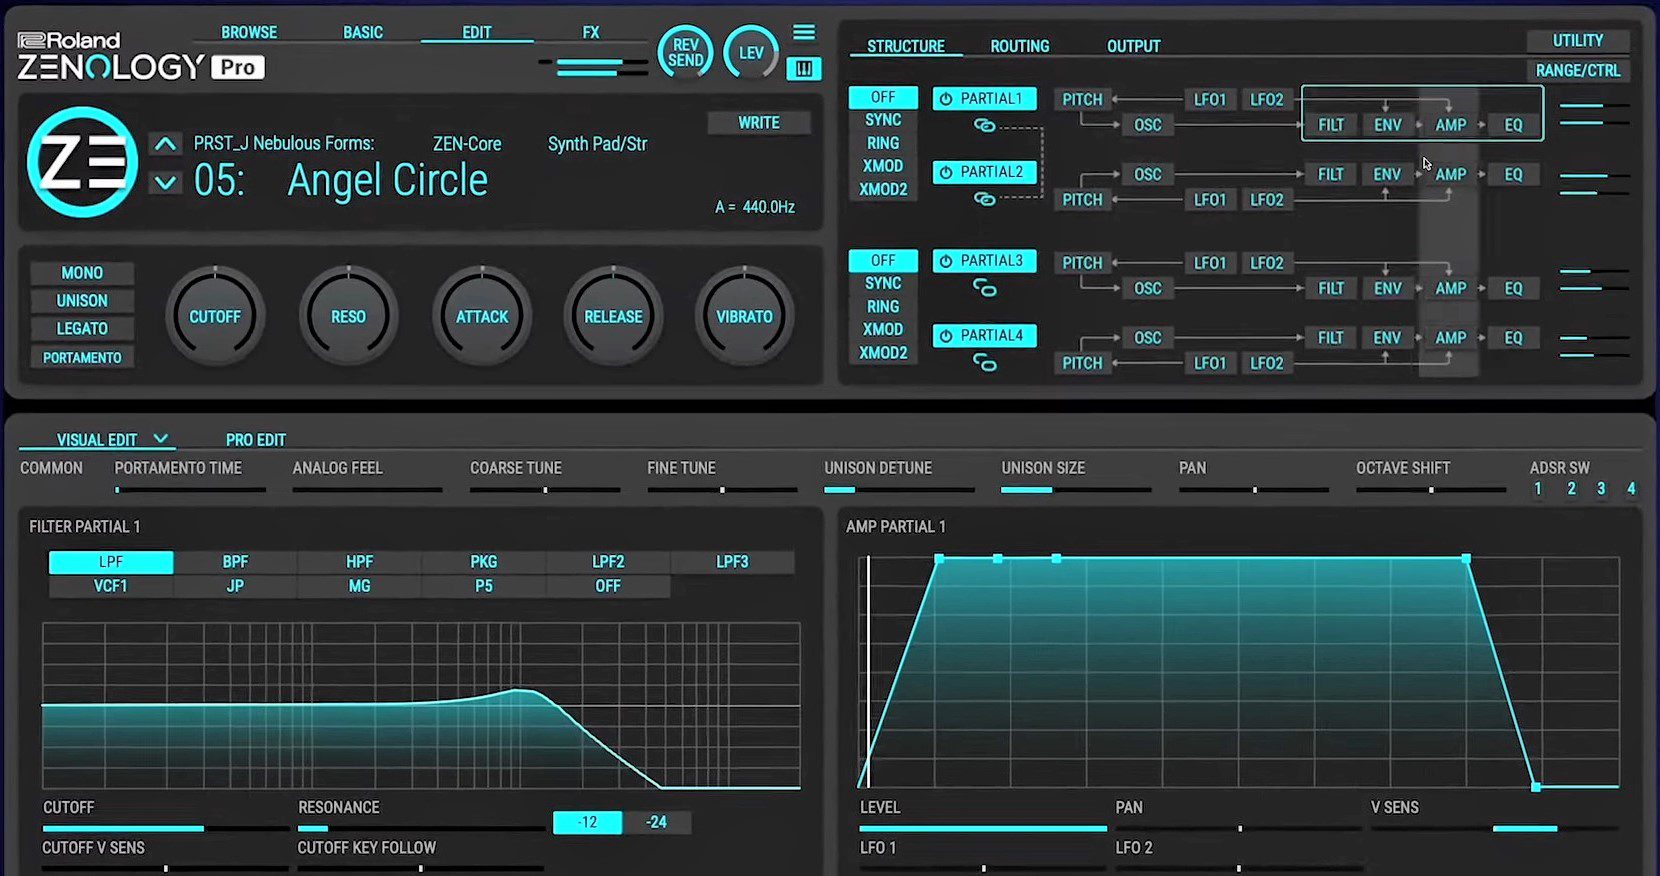This screenshot has height=876, width=1660.
Task: Open RANGE/CTRL settings
Action: pos(1577,71)
